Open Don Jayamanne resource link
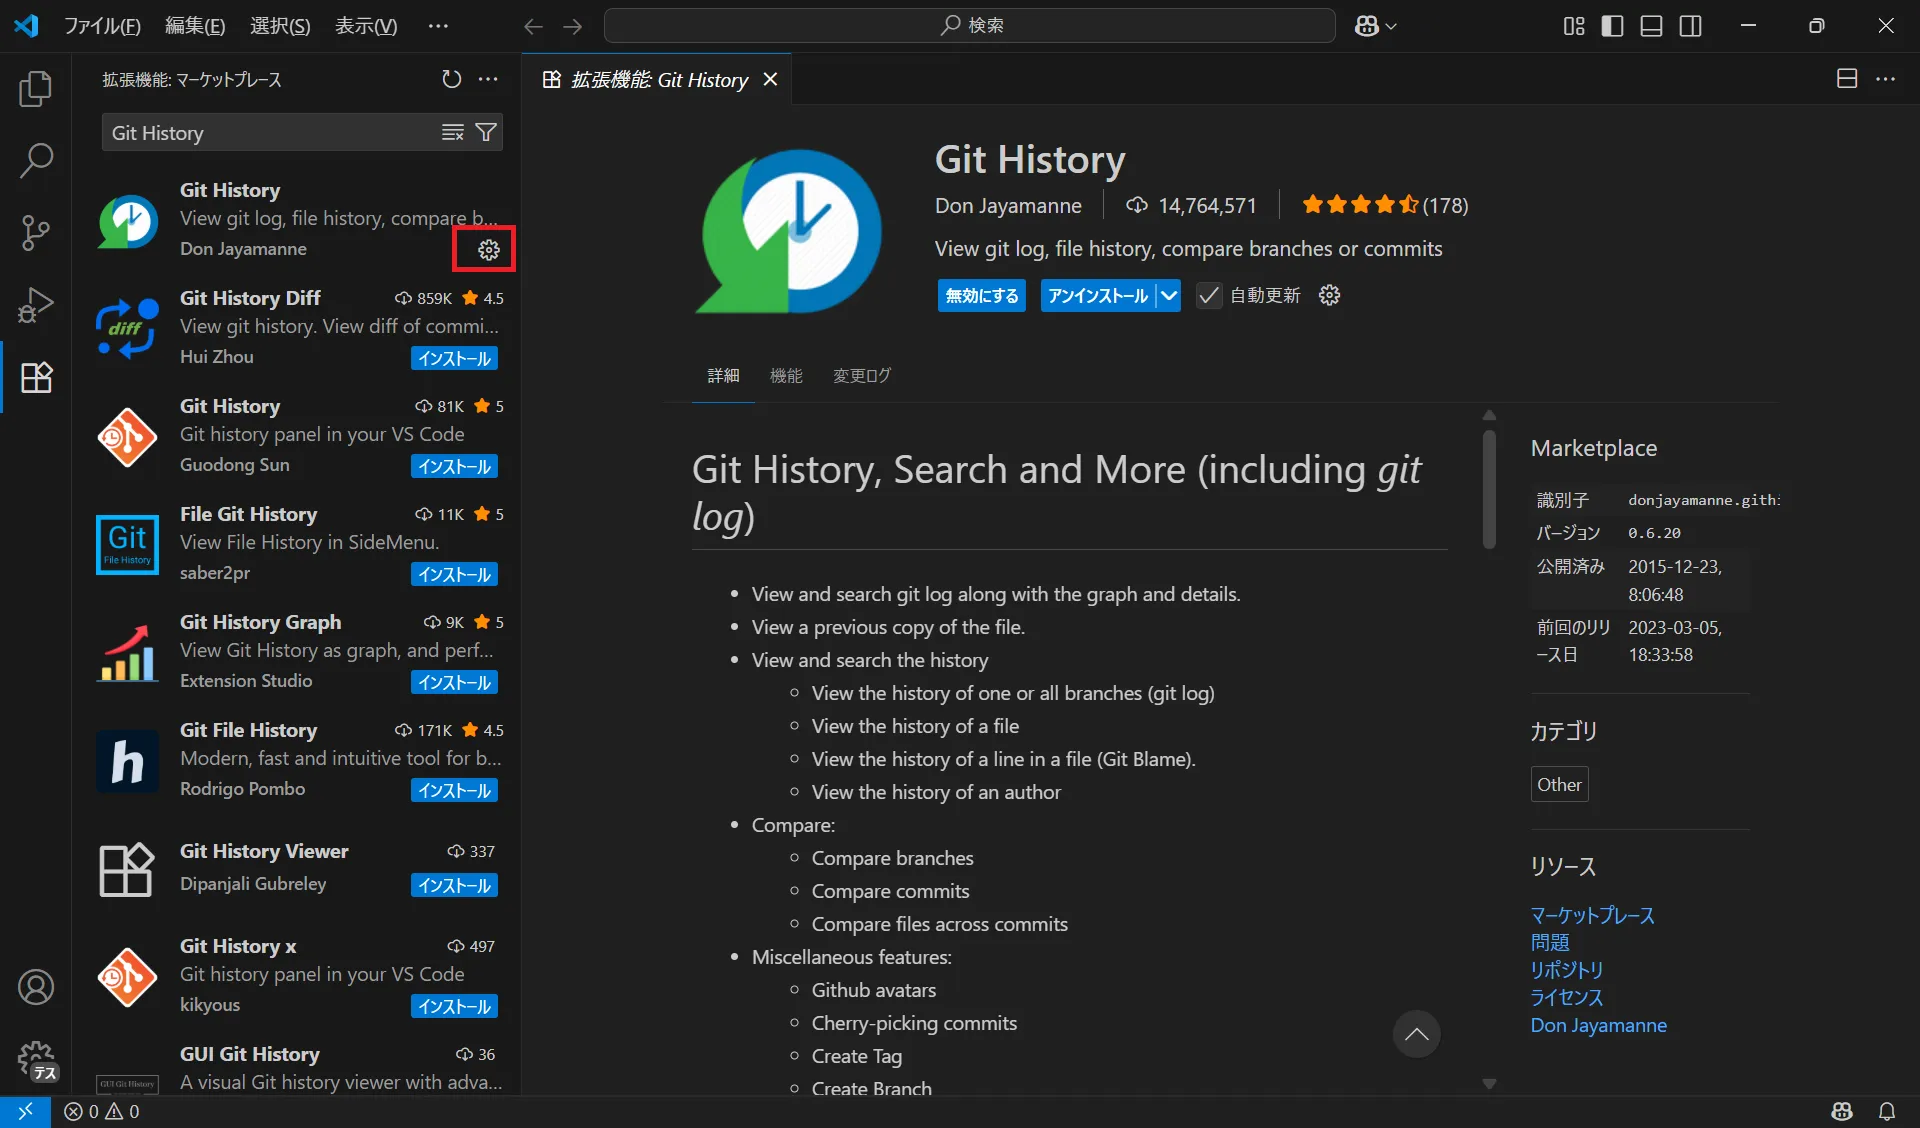Image resolution: width=1920 pixels, height=1128 pixels. 1598,1025
